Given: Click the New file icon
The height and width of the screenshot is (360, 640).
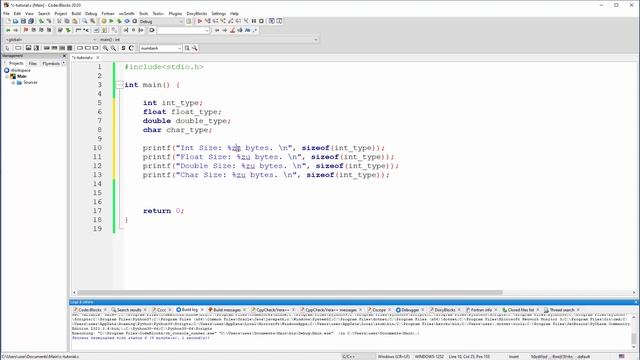Looking at the screenshot, I should (x=8, y=21).
